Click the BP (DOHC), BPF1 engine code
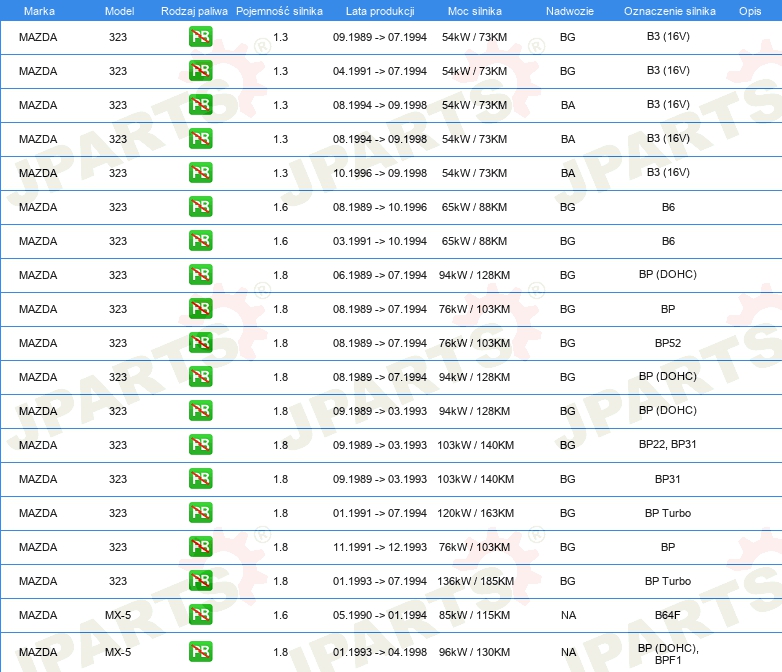 coord(668,654)
